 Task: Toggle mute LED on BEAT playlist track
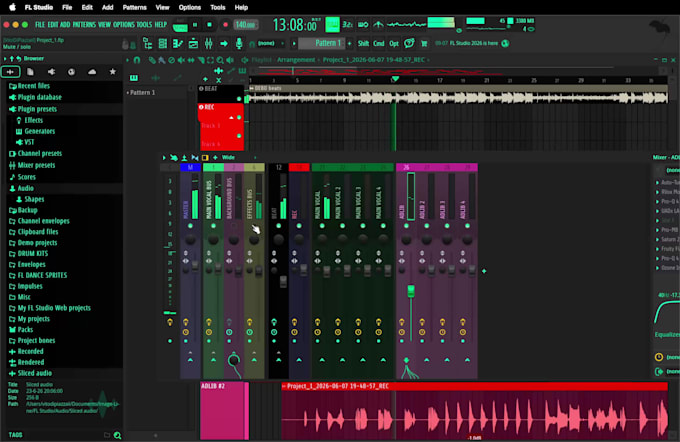pos(239,99)
